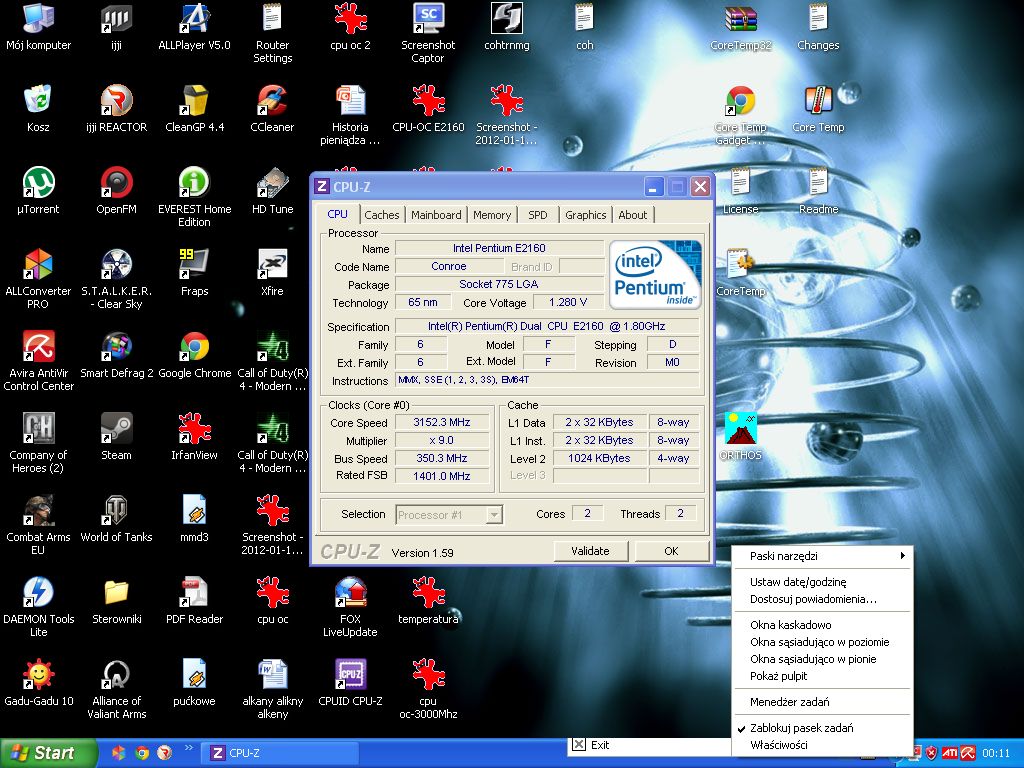The image size is (1024, 768).
Task: Launch CPUID CPU-Z desktop shortcut
Action: point(350,684)
